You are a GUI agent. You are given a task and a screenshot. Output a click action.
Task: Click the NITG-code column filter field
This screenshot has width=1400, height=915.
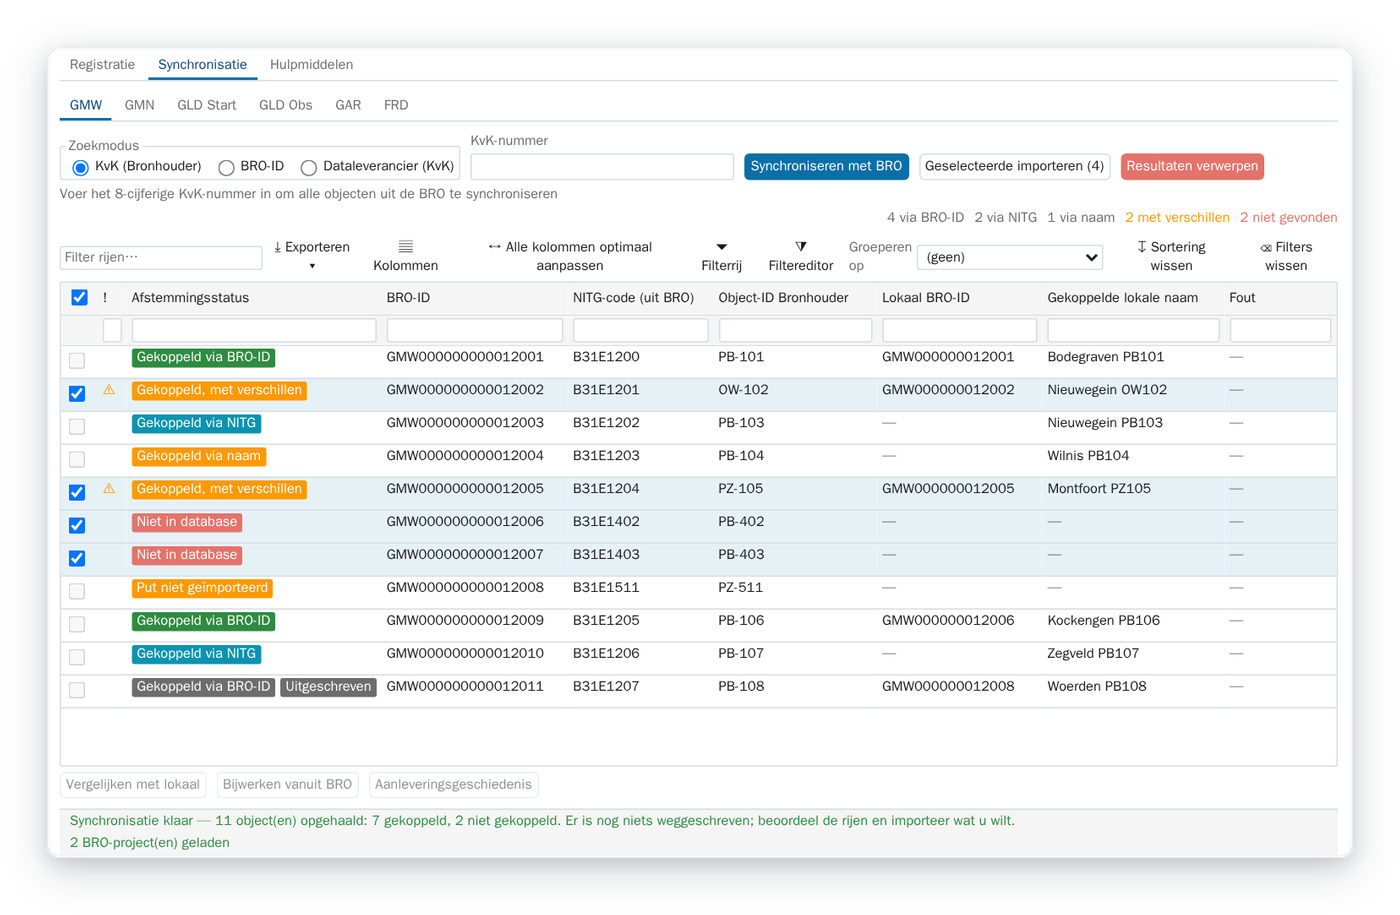click(x=641, y=330)
